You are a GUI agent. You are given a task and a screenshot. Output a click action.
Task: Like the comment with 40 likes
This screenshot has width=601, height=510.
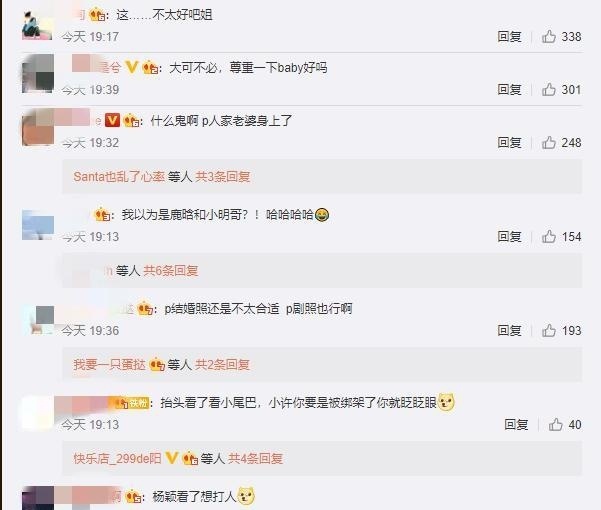556,425
